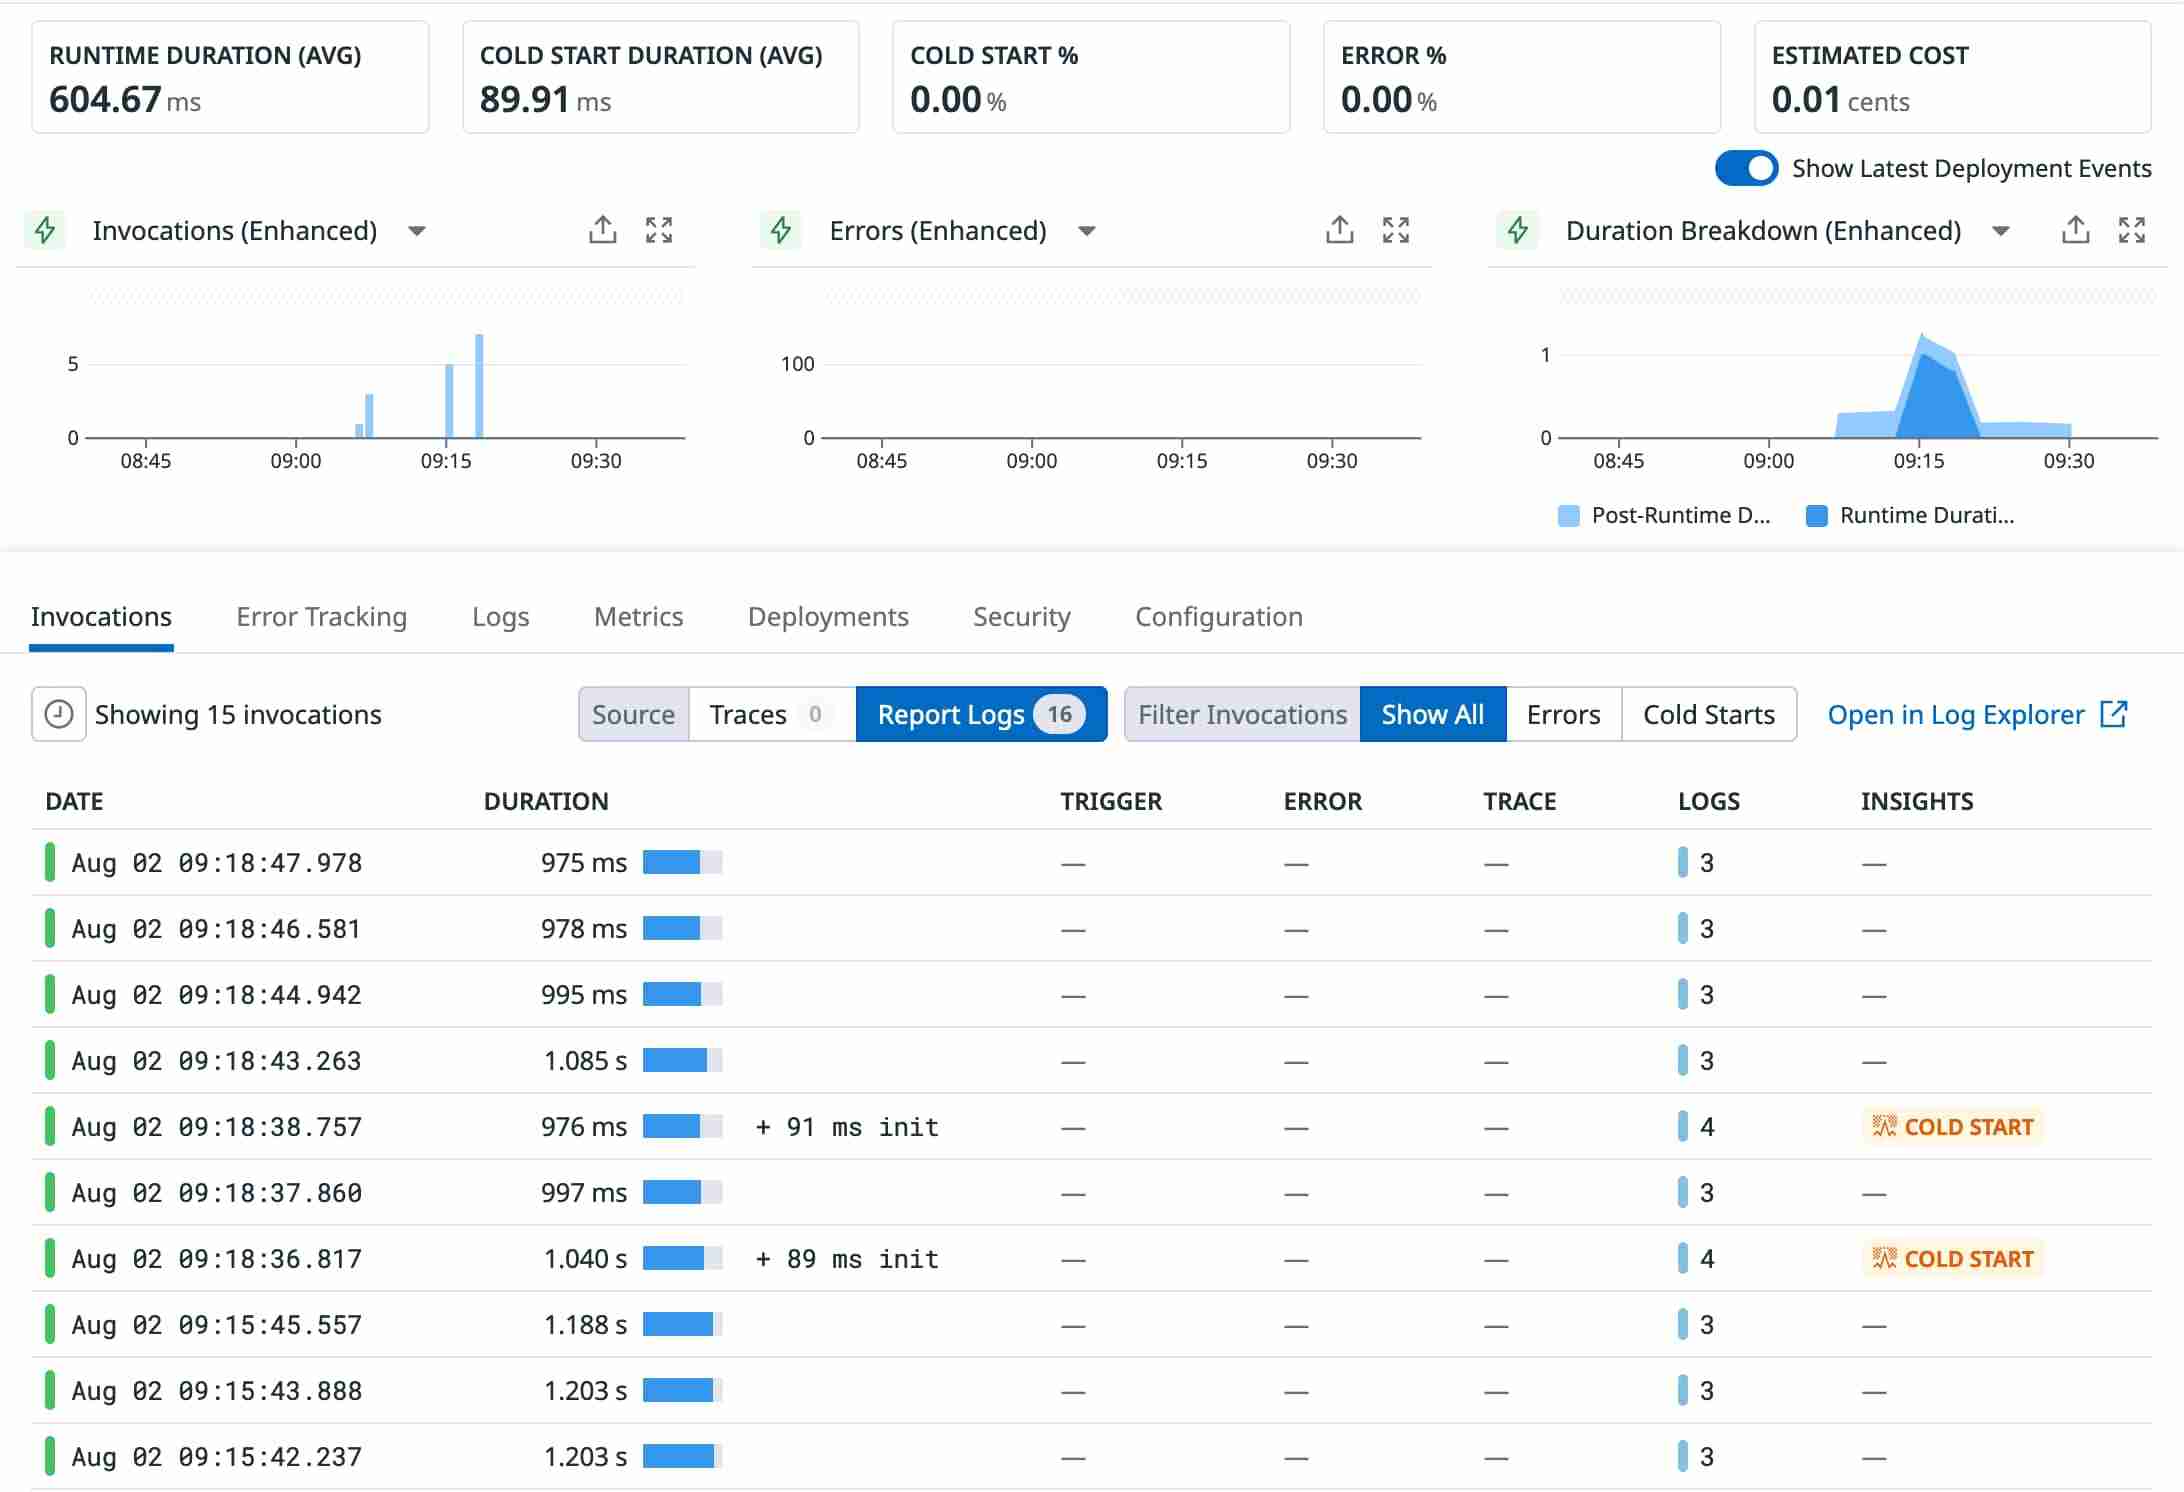
Task: Open Duration Breakdown (Enhanced) dropdown arrow
Action: 2000,231
